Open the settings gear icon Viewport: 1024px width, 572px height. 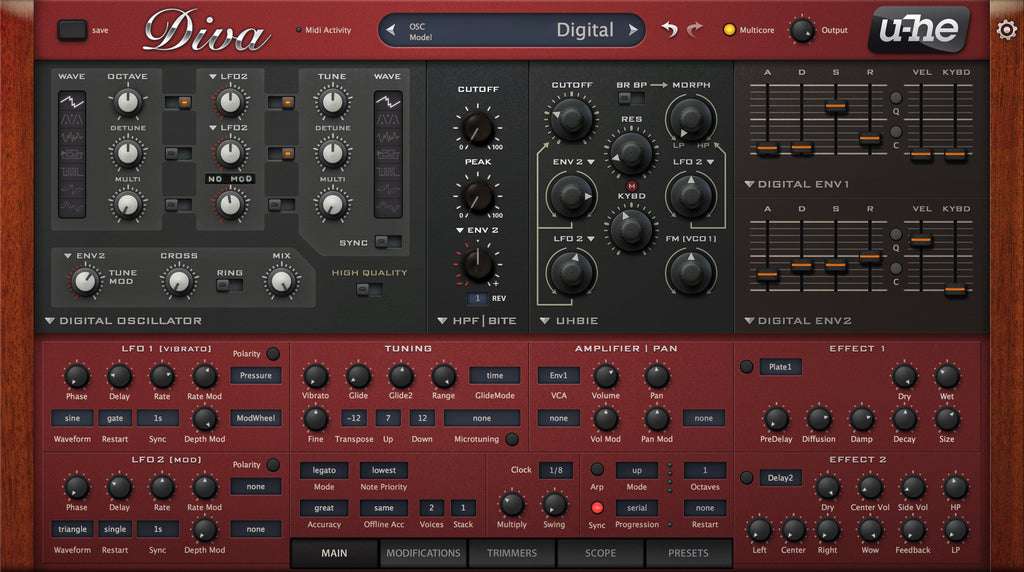point(1006,29)
